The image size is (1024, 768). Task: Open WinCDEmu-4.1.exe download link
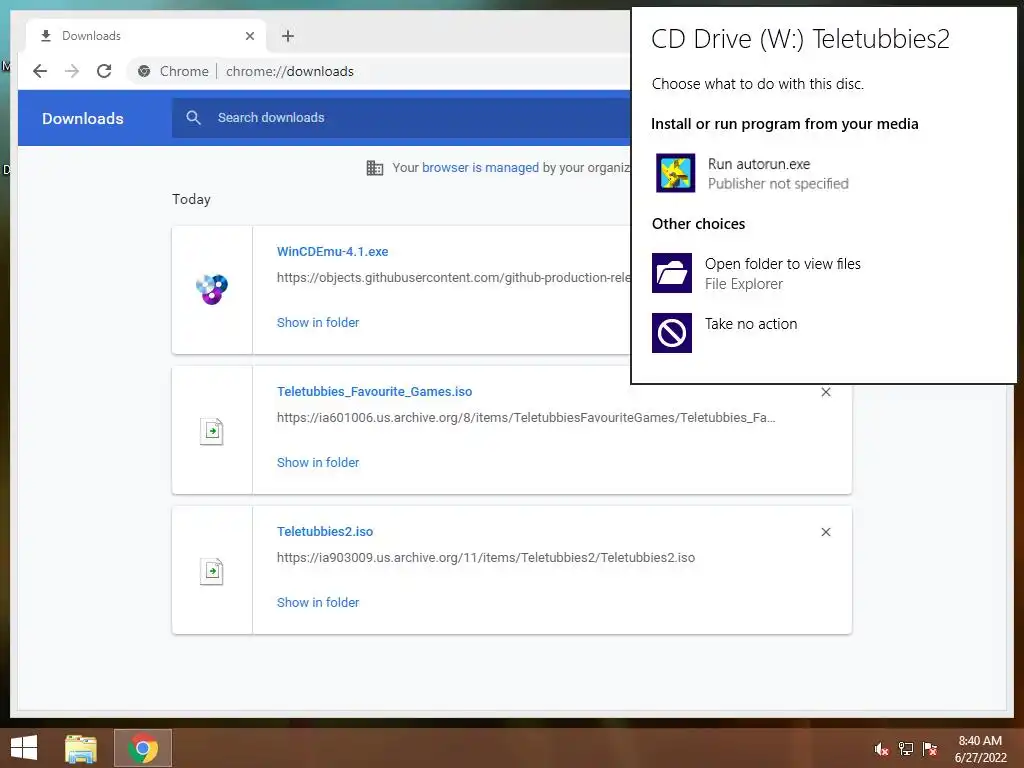332,251
